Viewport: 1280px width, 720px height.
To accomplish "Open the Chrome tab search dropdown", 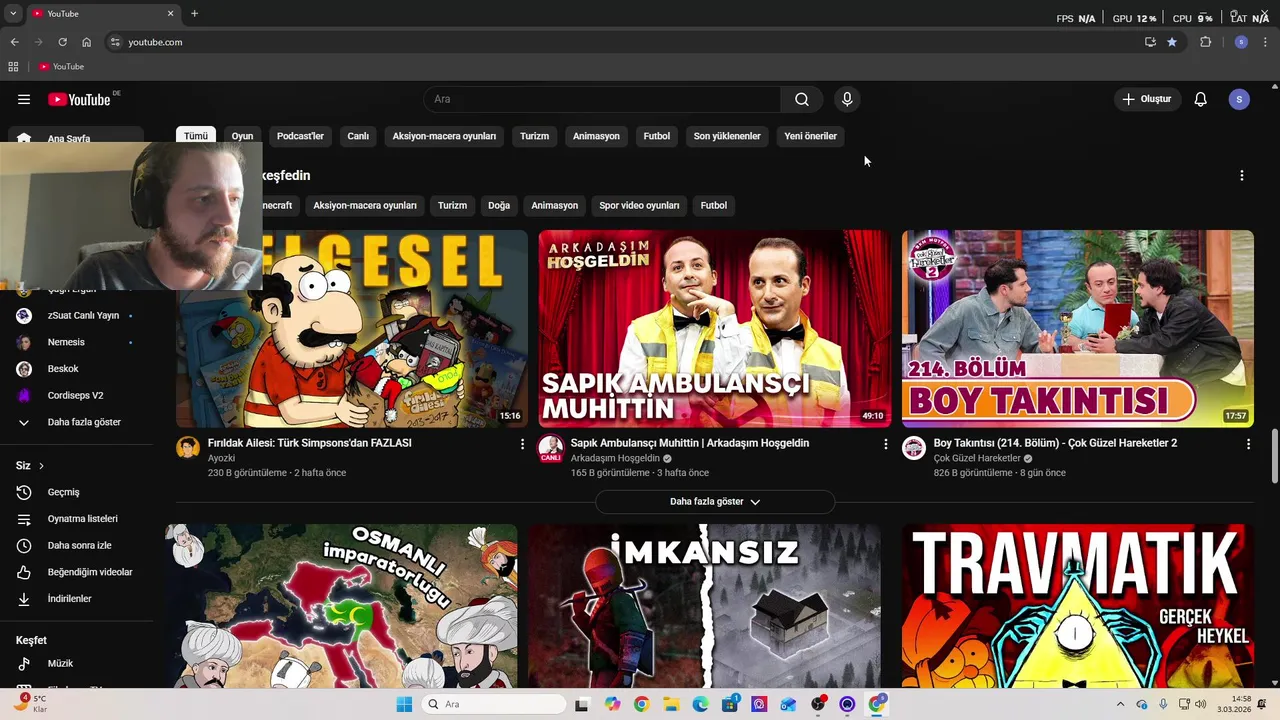I will [13, 13].
